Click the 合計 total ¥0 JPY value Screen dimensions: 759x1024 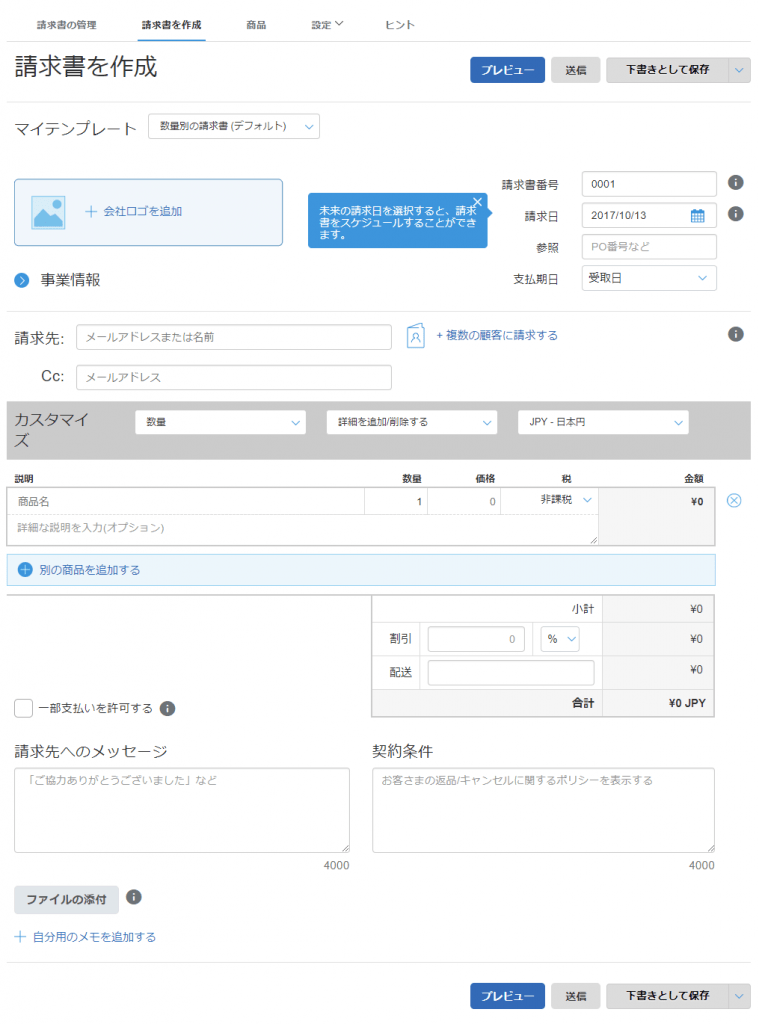(x=687, y=703)
